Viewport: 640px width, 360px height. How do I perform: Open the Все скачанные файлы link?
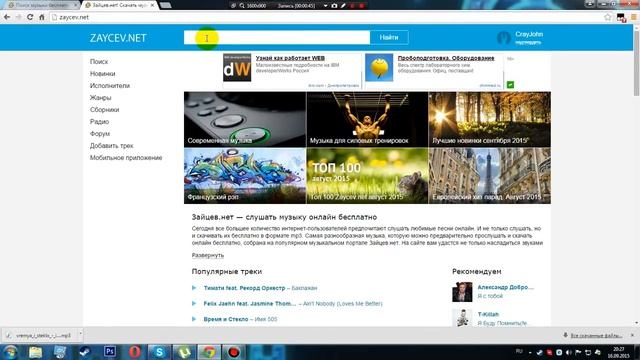(596, 336)
